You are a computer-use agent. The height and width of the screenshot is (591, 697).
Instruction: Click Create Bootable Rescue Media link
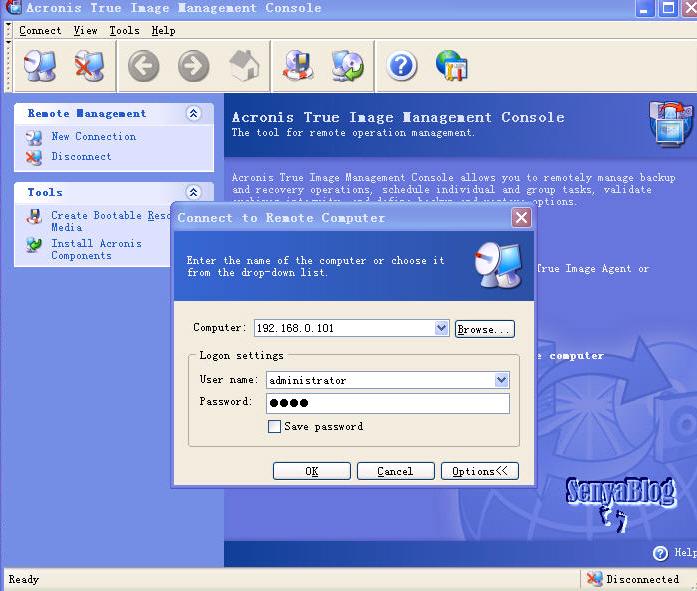coord(110,221)
